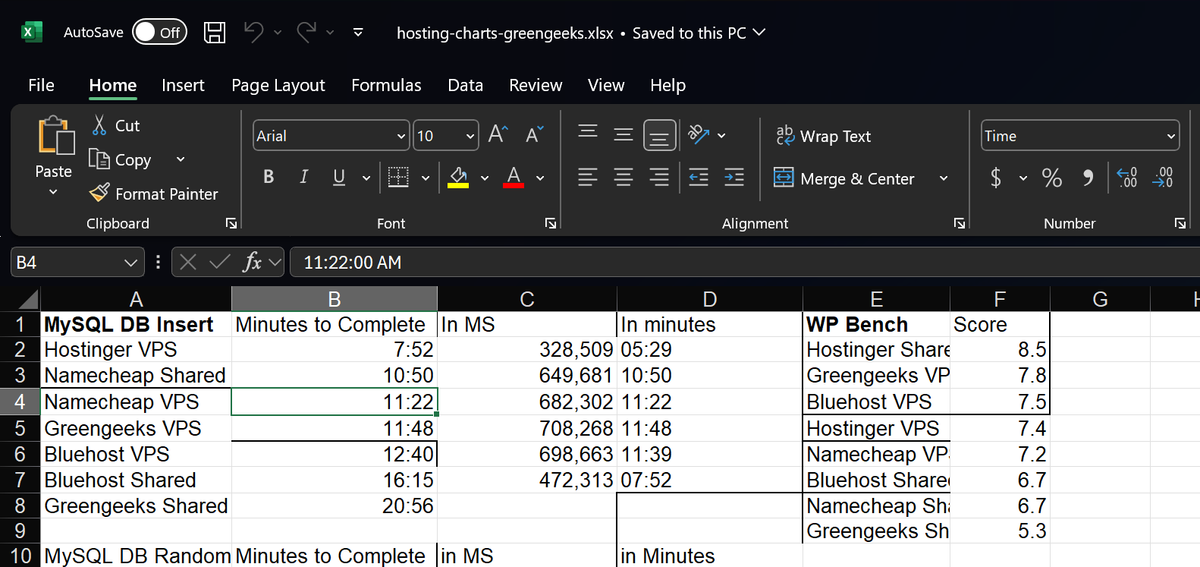Open the Merge & Center dropdown arrow
The height and width of the screenshot is (567, 1200).
(942, 179)
